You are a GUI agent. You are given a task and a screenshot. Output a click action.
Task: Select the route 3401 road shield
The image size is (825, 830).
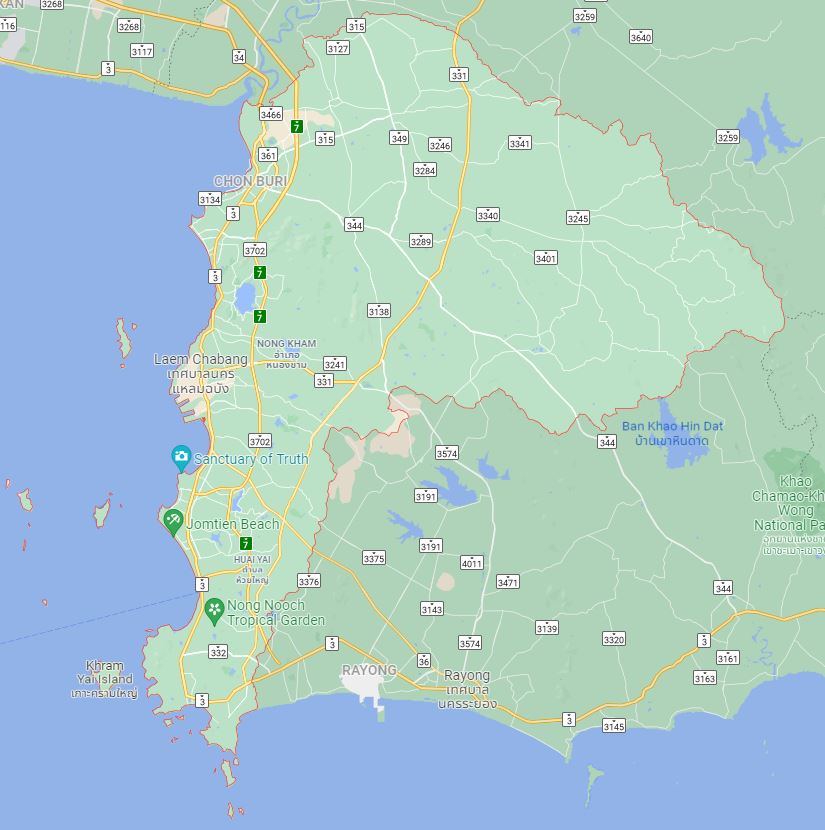(546, 258)
